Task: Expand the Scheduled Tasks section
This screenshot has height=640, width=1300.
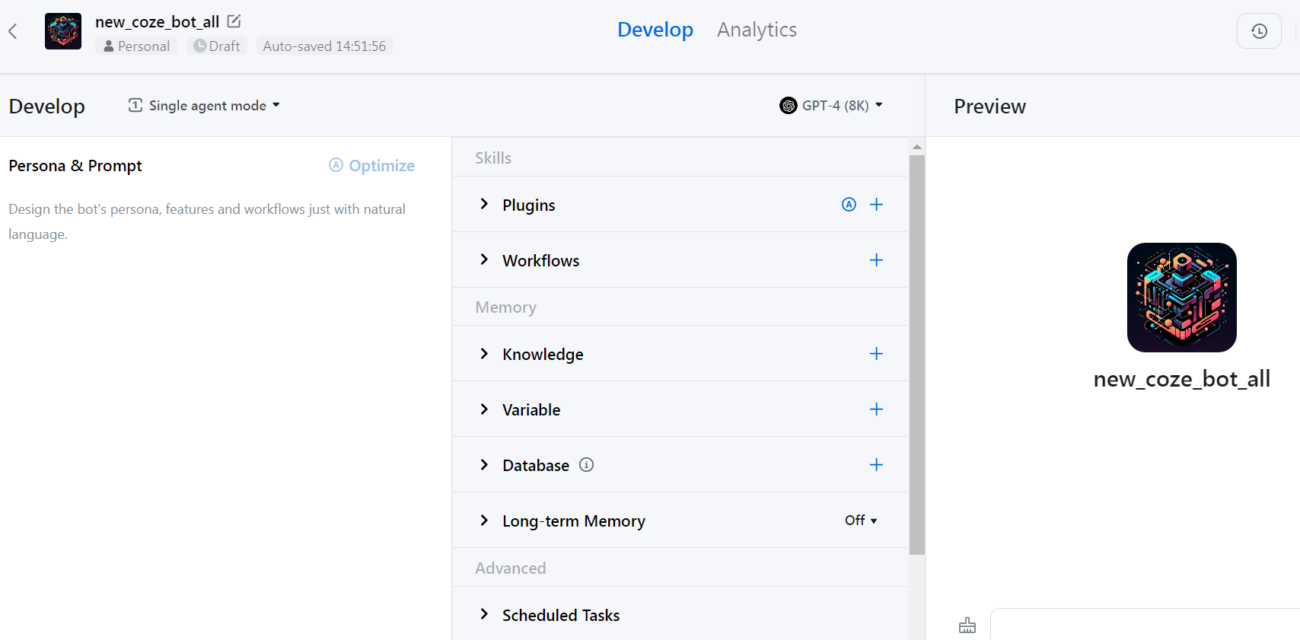Action: tap(484, 615)
